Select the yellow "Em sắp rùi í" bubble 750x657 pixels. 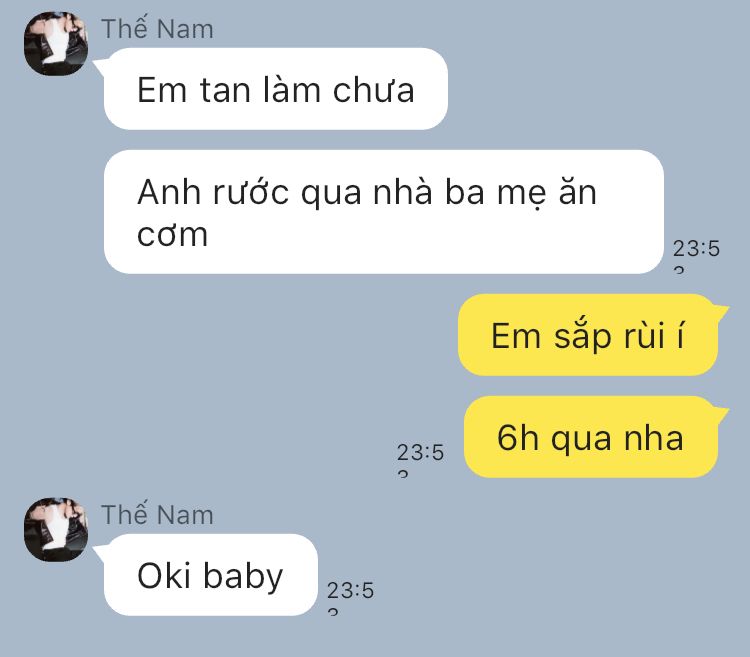coord(588,335)
